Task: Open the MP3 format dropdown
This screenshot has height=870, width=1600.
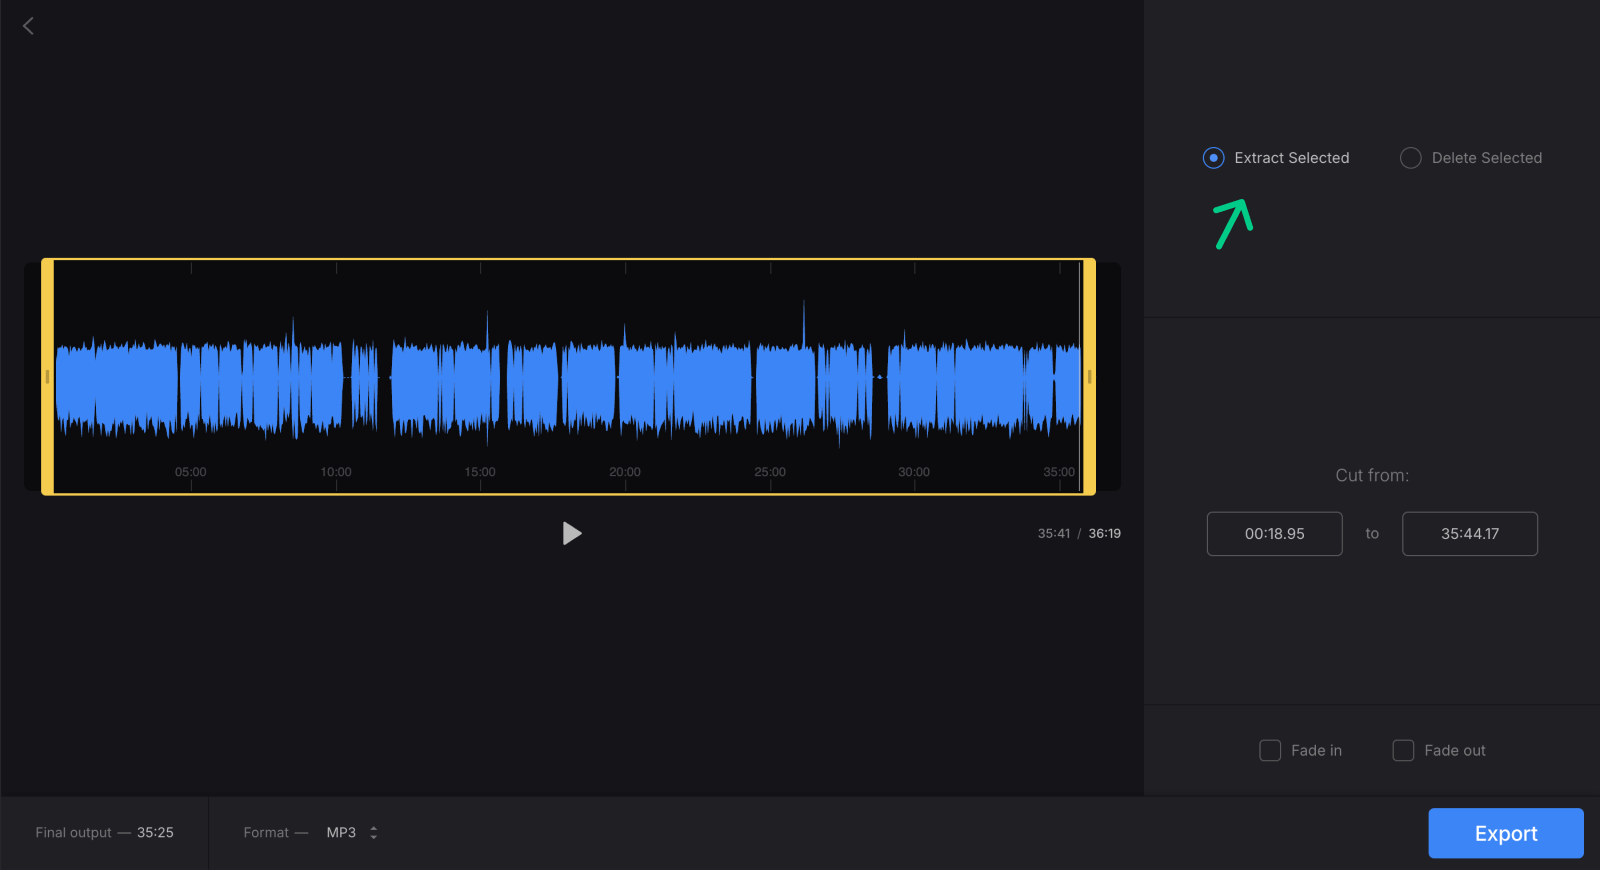Action: pyautogui.click(x=352, y=832)
